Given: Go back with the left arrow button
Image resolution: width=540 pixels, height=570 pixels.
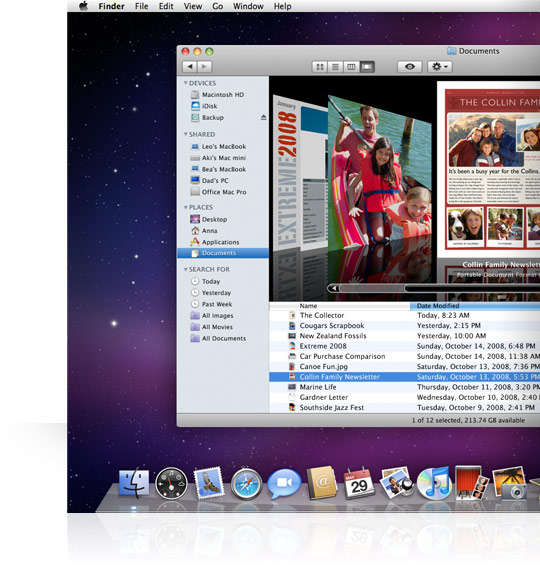Looking at the screenshot, I should coord(189,67).
